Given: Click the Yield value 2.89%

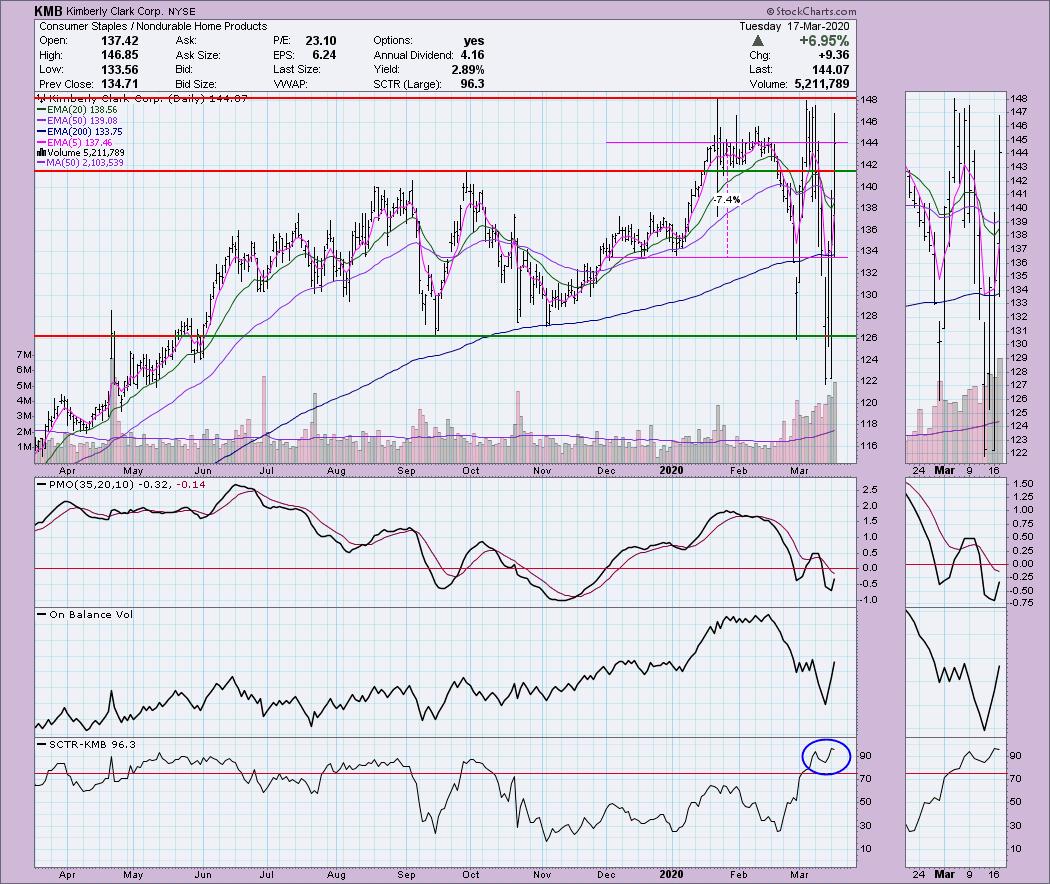Looking at the screenshot, I should point(467,70).
